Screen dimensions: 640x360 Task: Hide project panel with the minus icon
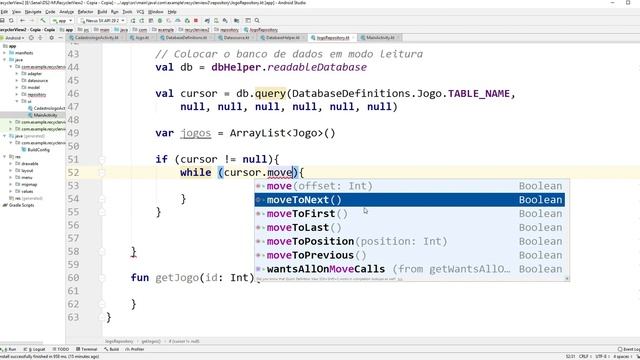click(x=60, y=38)
